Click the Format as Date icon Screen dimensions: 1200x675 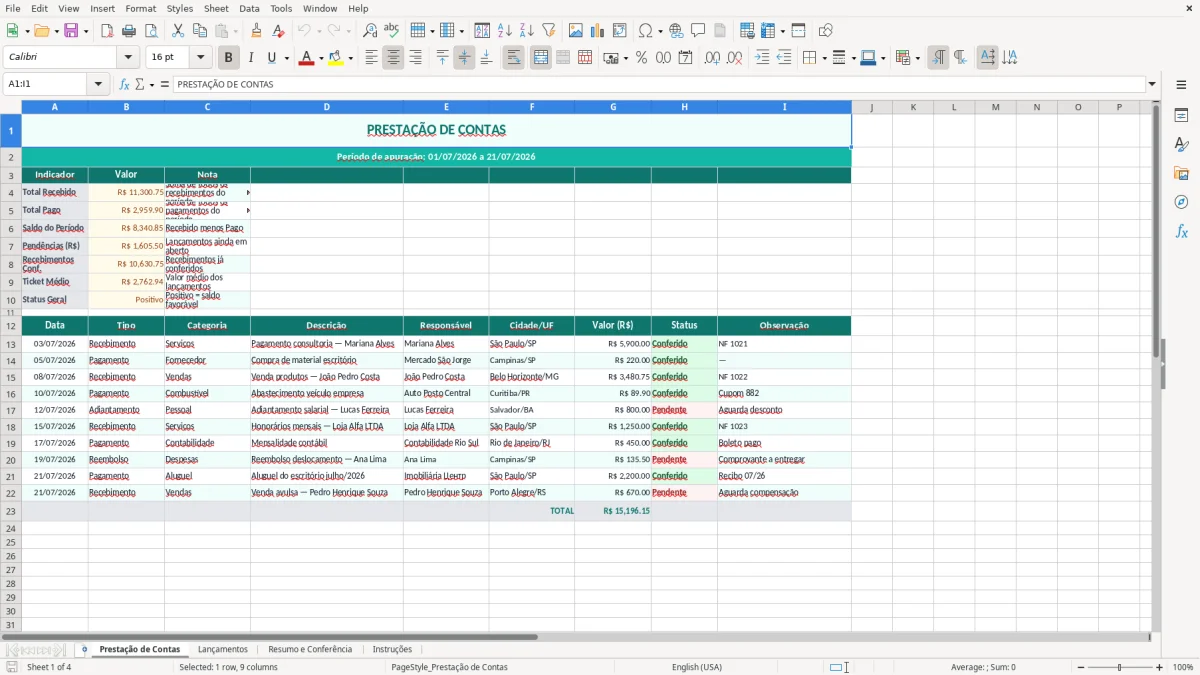[x=685, y=58]
